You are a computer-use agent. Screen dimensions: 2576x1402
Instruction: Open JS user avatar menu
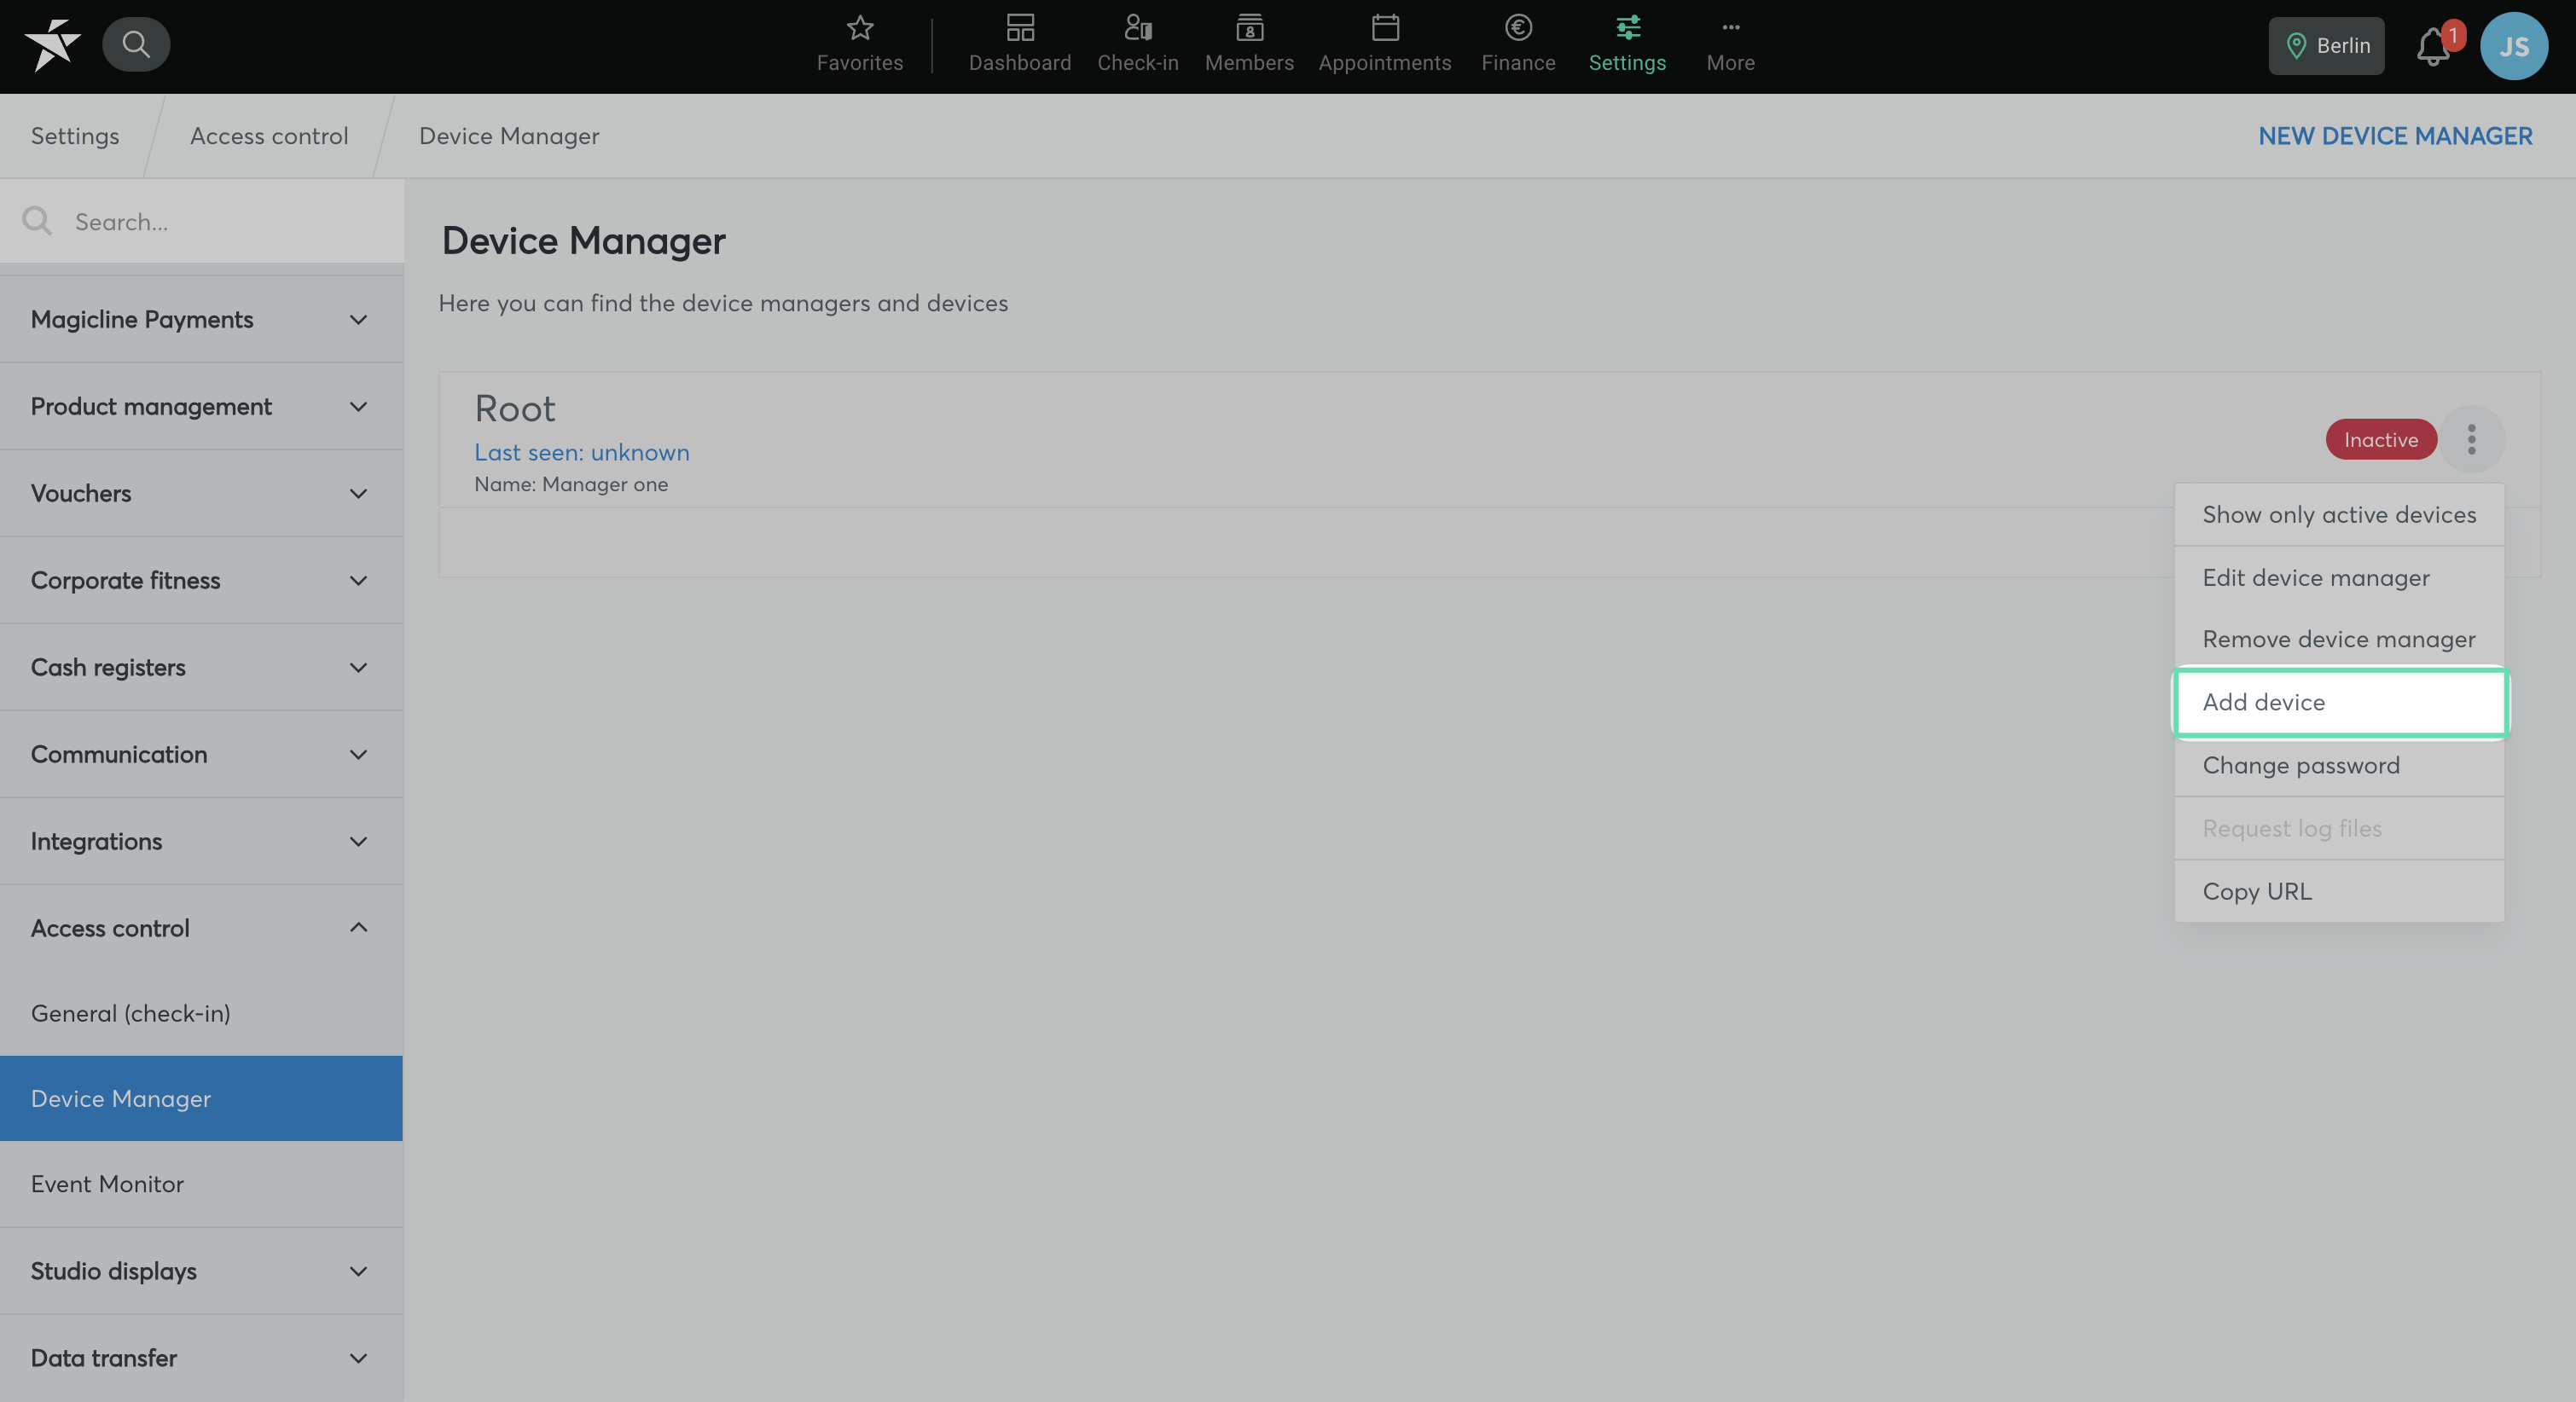(2513, 46)
